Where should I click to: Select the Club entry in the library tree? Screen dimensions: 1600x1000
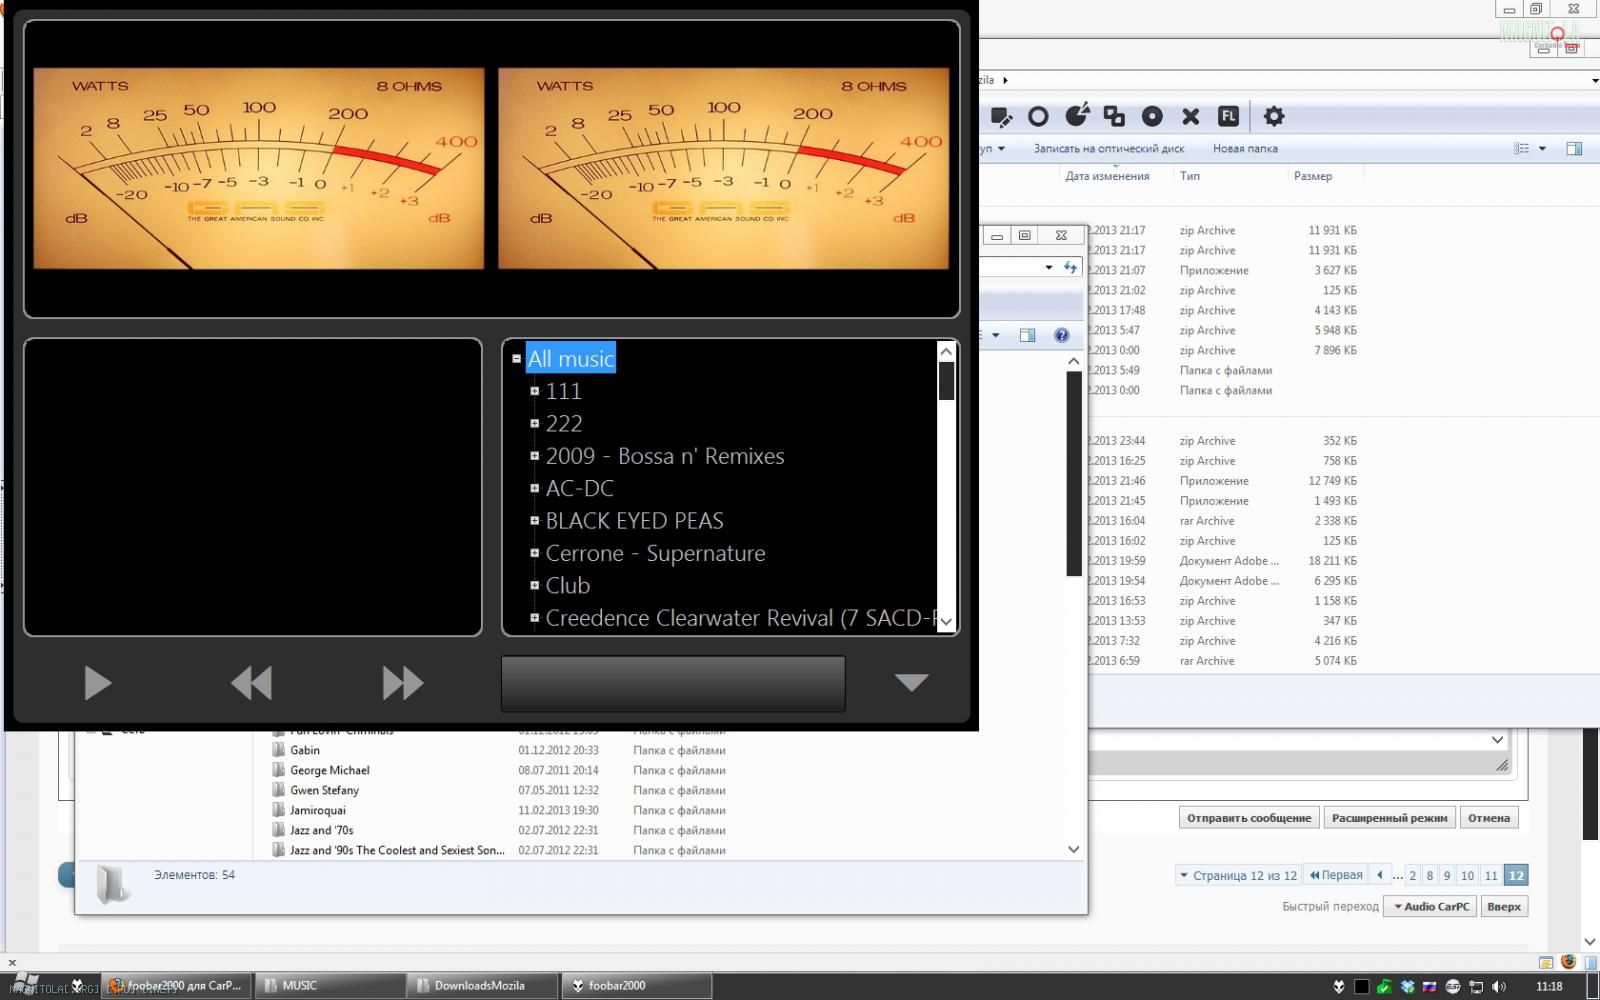tap(568, 585)
